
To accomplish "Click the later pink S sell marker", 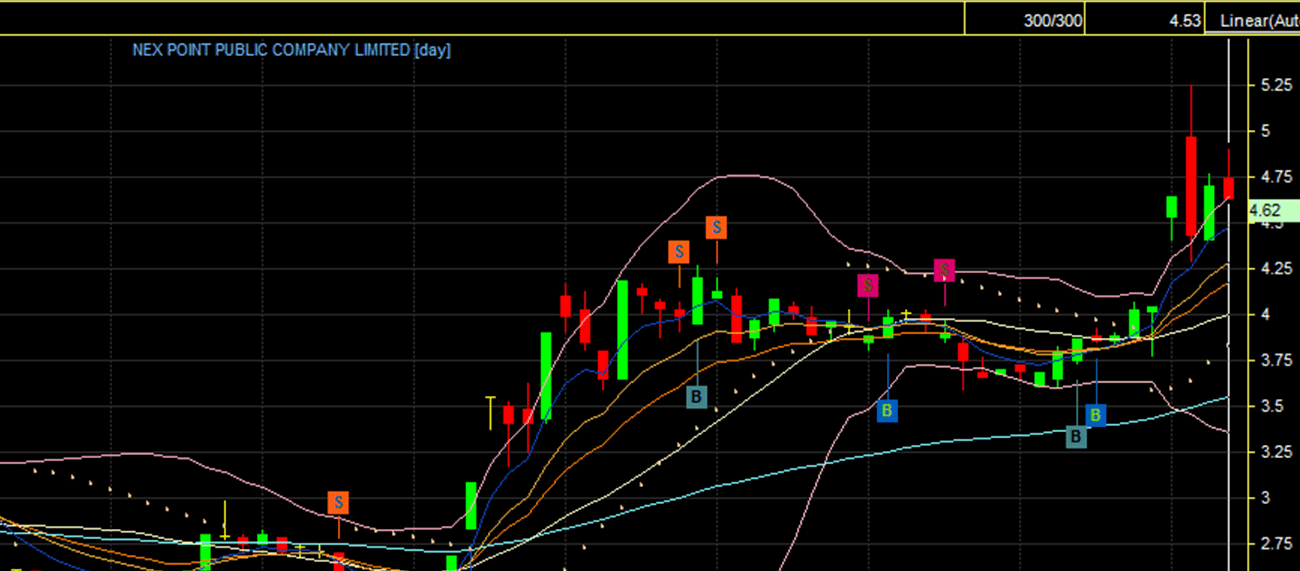I will tap(945, 270).
